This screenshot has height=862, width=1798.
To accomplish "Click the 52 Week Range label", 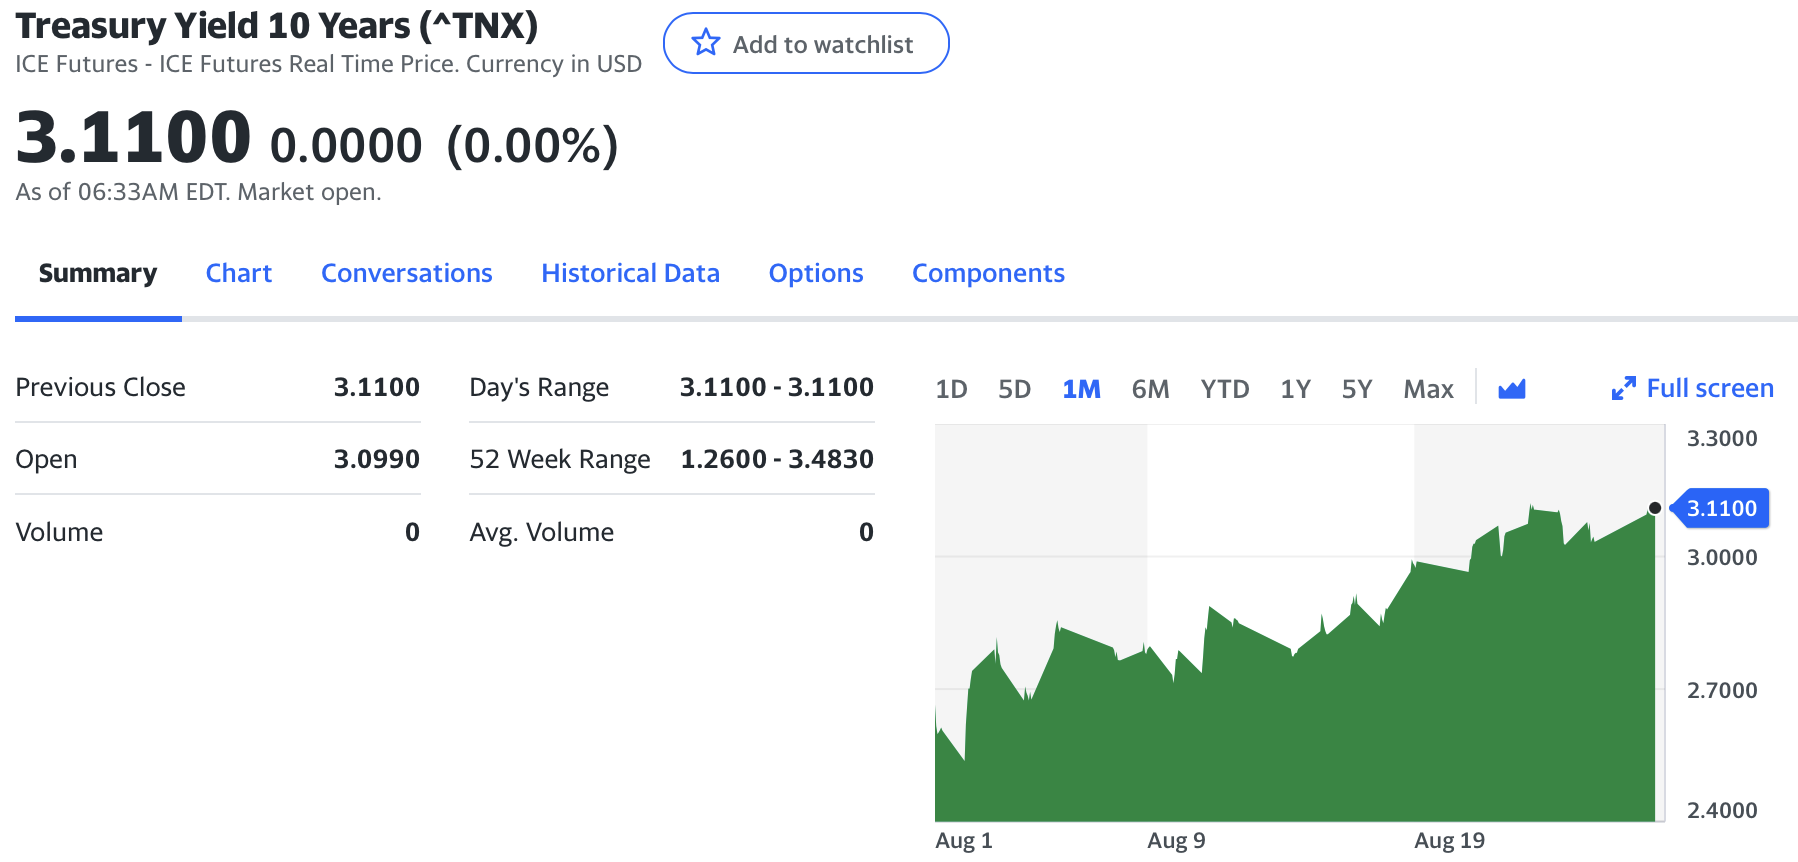I will [x=560, y=459].
